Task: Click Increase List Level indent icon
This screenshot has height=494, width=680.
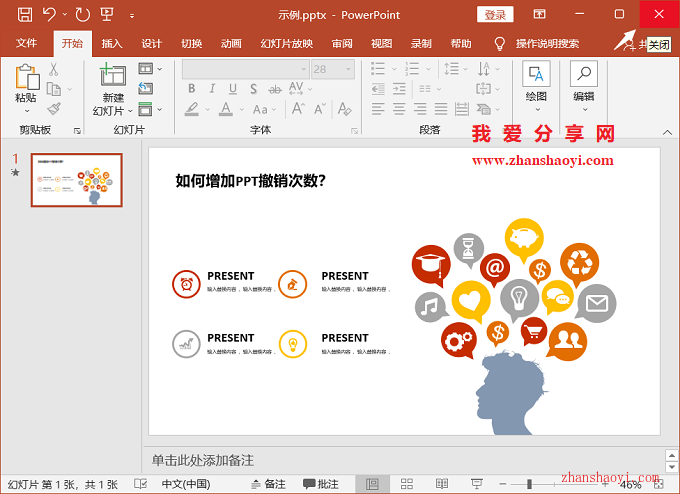Action: pyautogui.click(x=399, y=89)
